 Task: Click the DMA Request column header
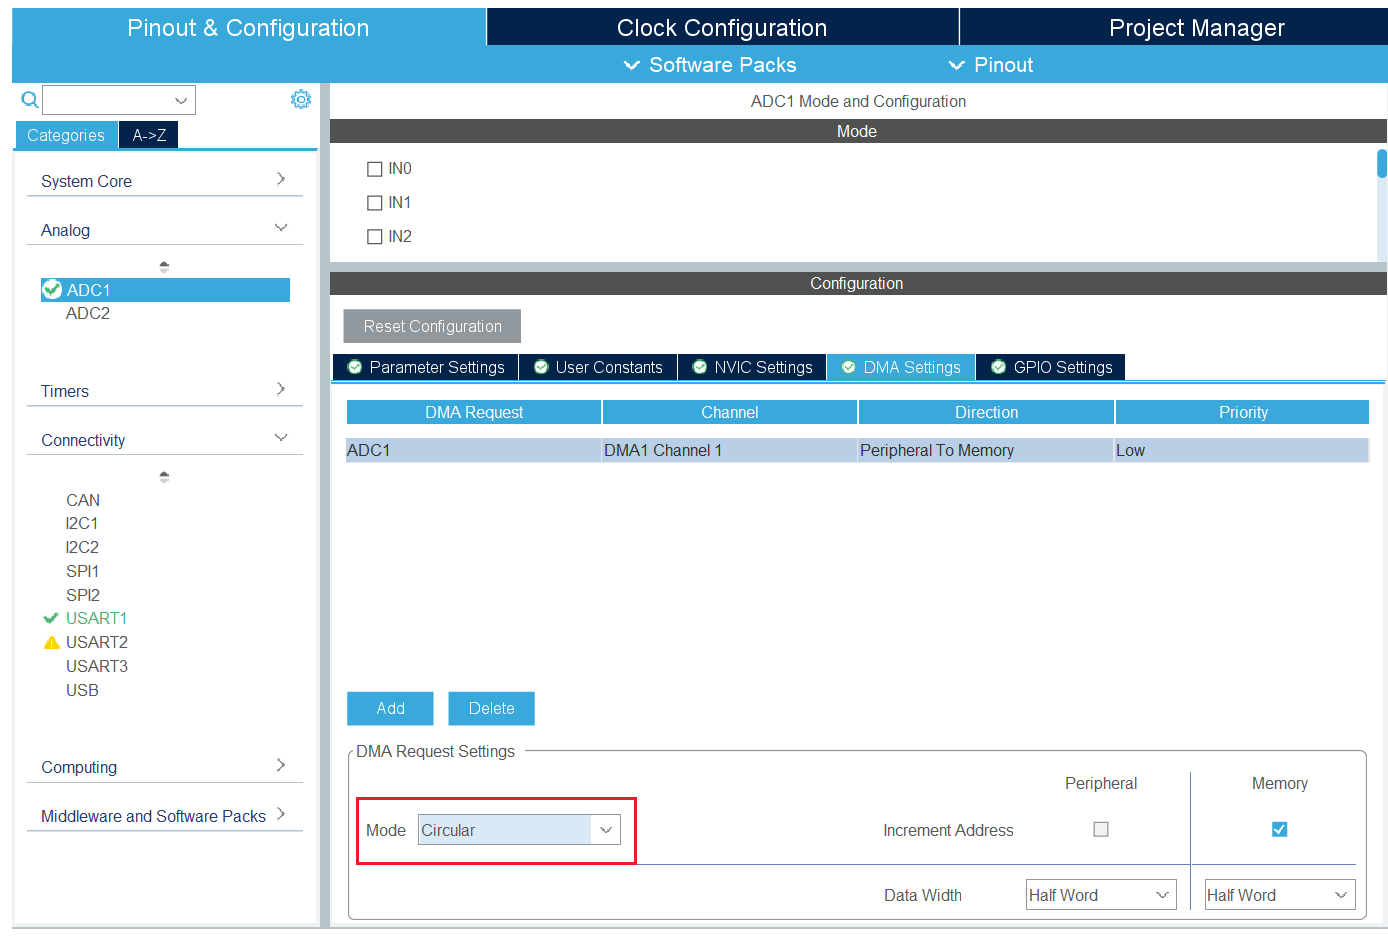(474, 412)
